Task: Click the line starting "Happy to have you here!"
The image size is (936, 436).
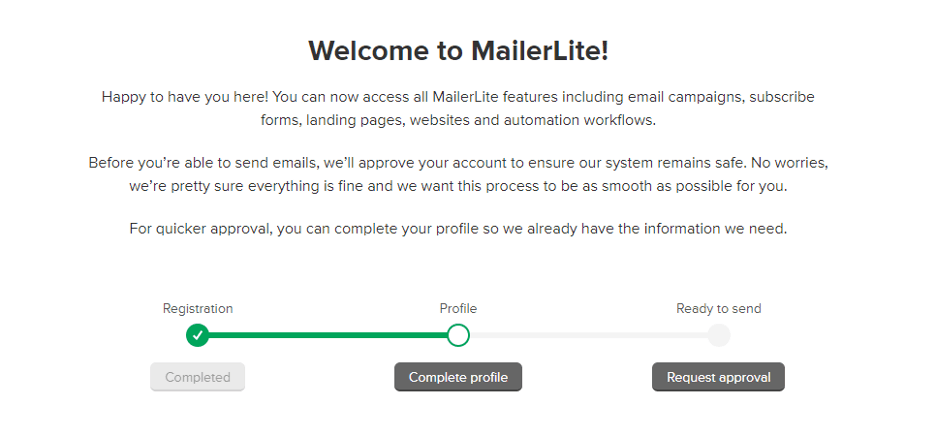Action: coord(458,97)
